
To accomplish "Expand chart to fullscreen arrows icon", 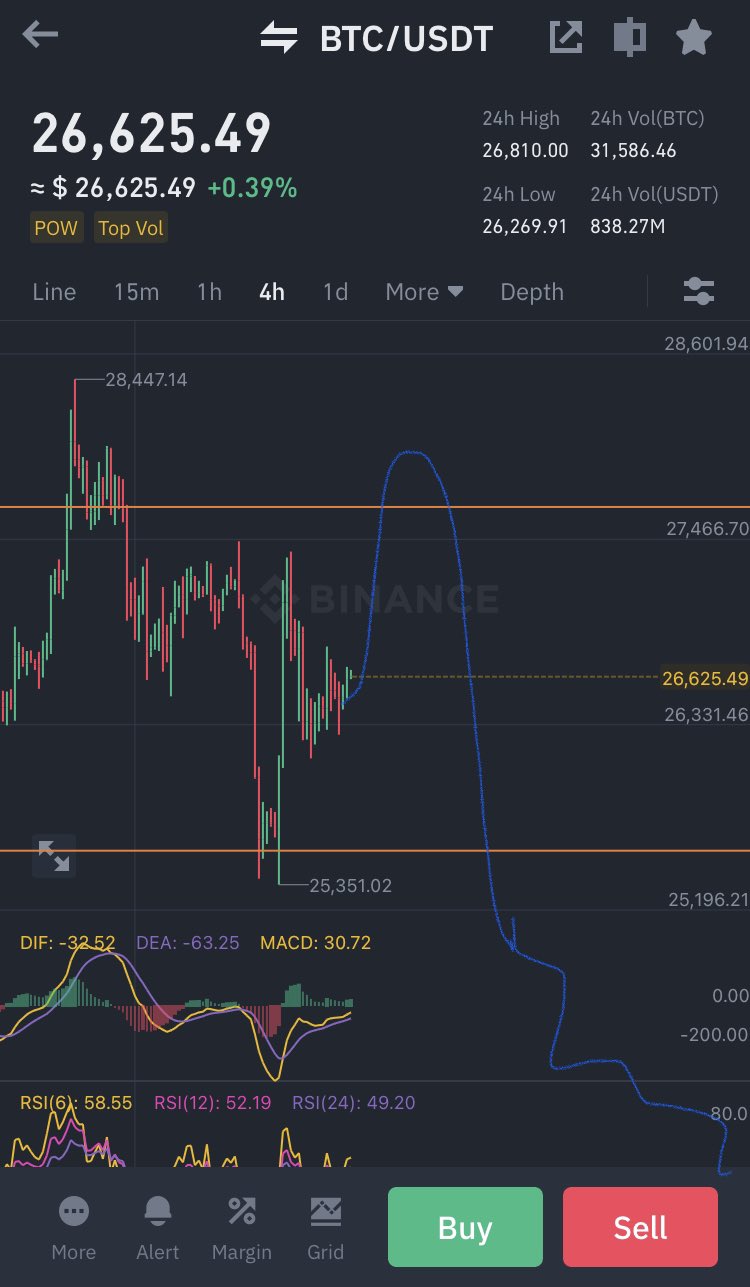I will (x=54, y=856).
